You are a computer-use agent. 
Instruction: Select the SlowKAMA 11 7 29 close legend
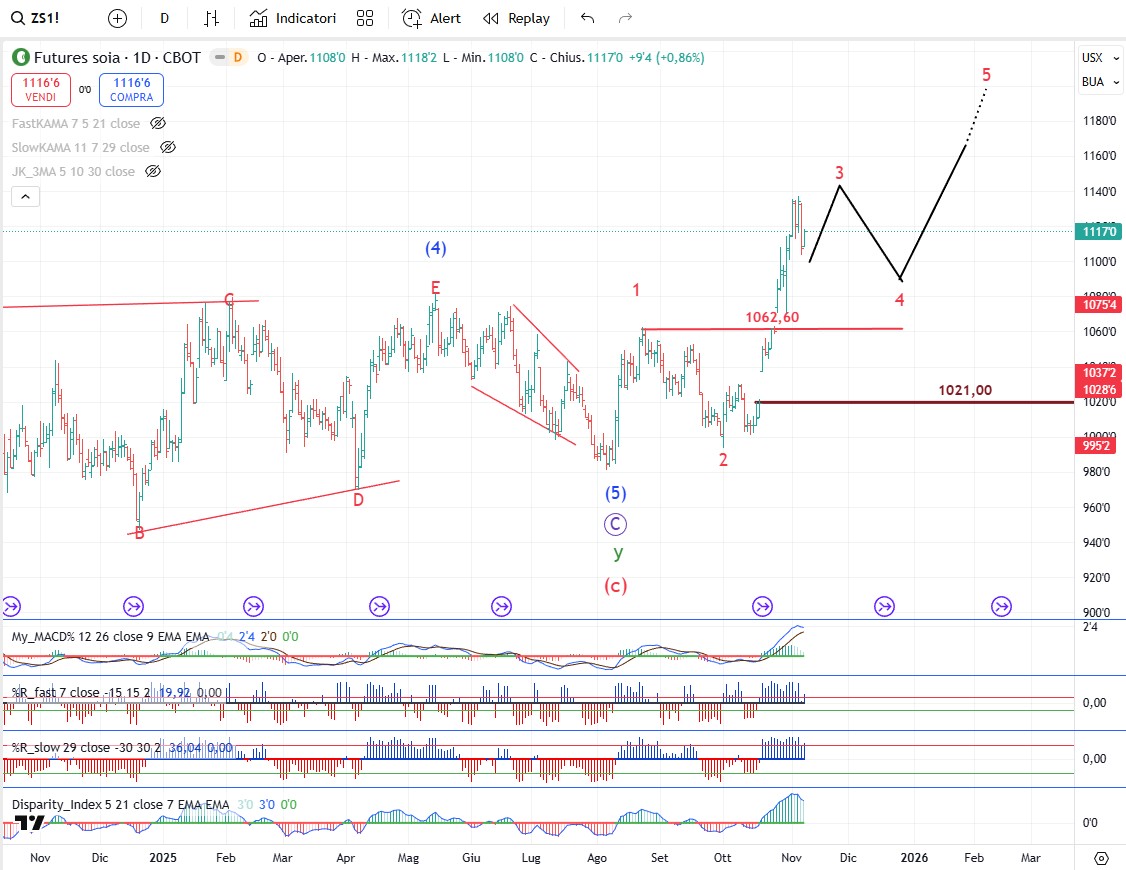point(80,147)
